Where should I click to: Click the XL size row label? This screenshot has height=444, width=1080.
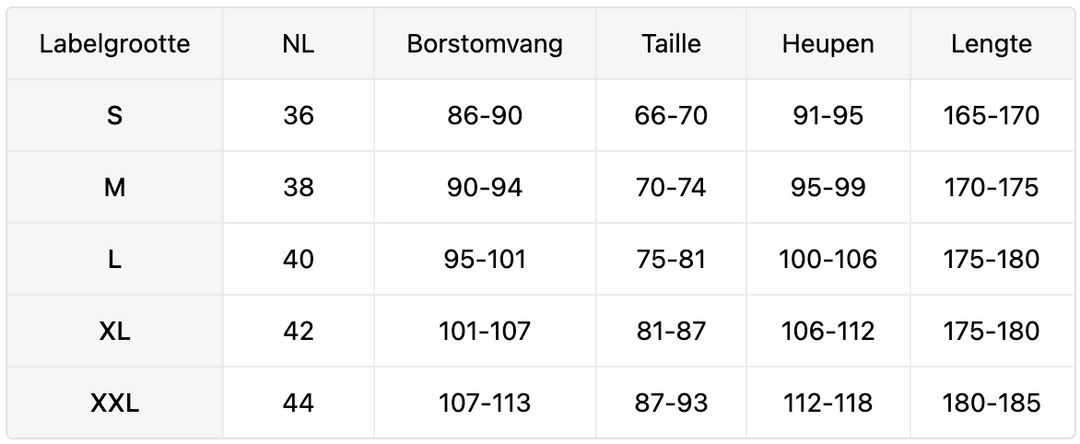coord(115,331)
